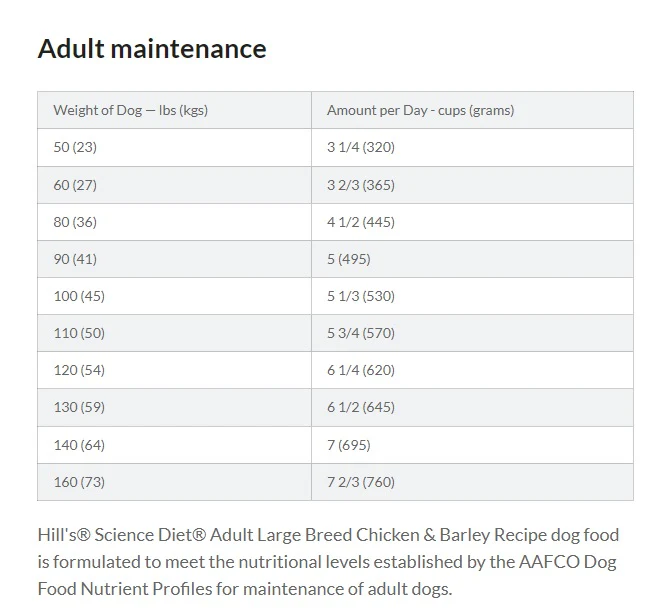Screen dimensions: 672x612
Task: Click the 100 (45) weight cell
Action: tap(174, 296)
